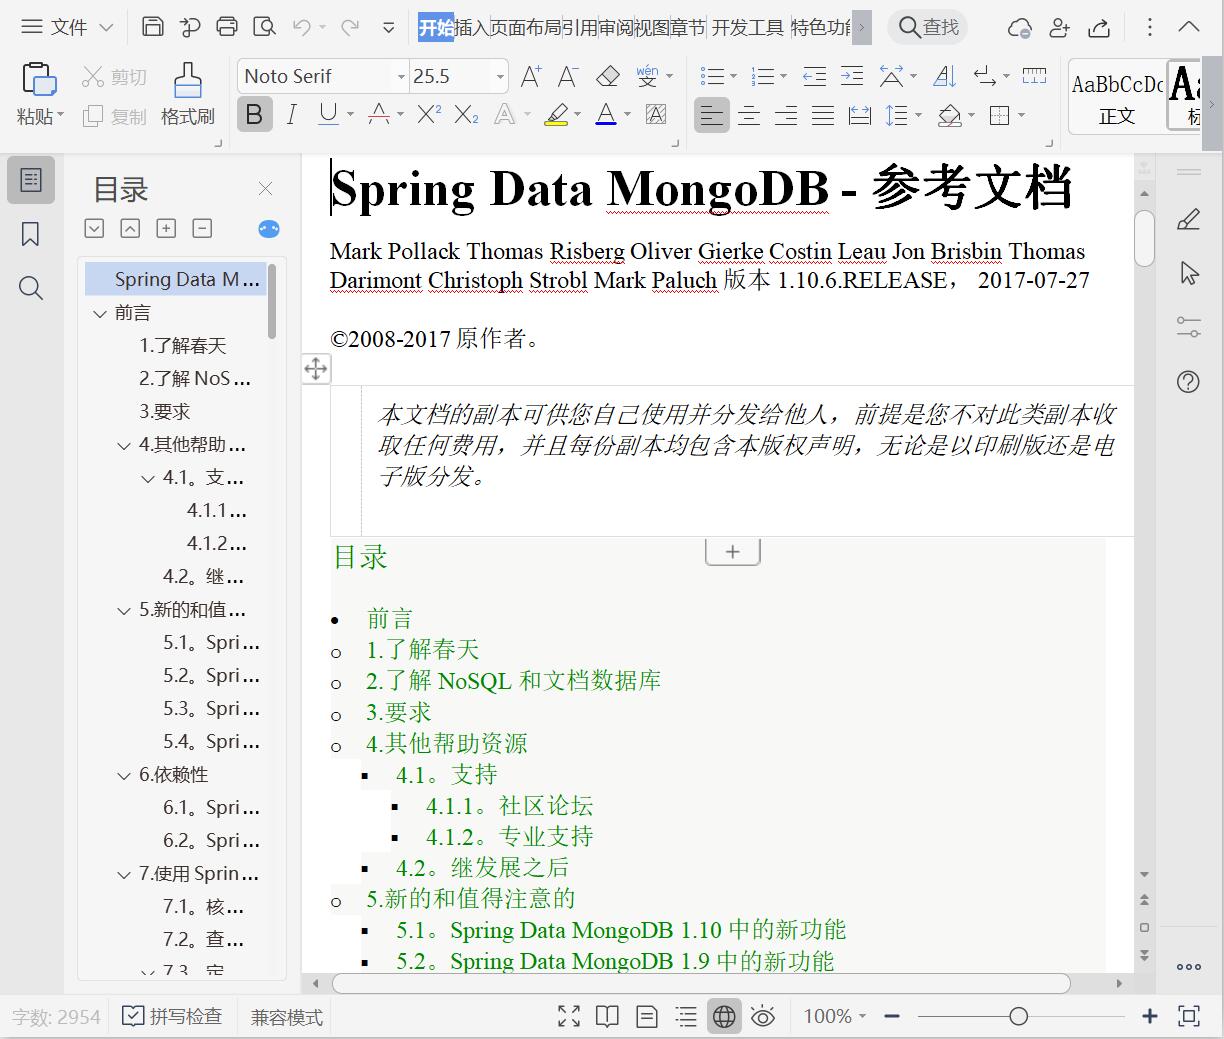Viewport: 1224px width, 1039px height.
Task: Open the help question mark icon
Action: [x=1189, y=381]
